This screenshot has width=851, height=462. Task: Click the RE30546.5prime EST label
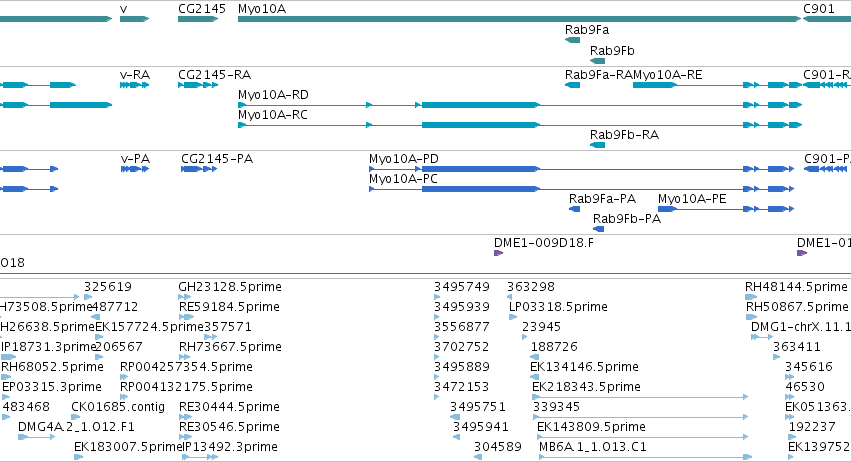229,427
